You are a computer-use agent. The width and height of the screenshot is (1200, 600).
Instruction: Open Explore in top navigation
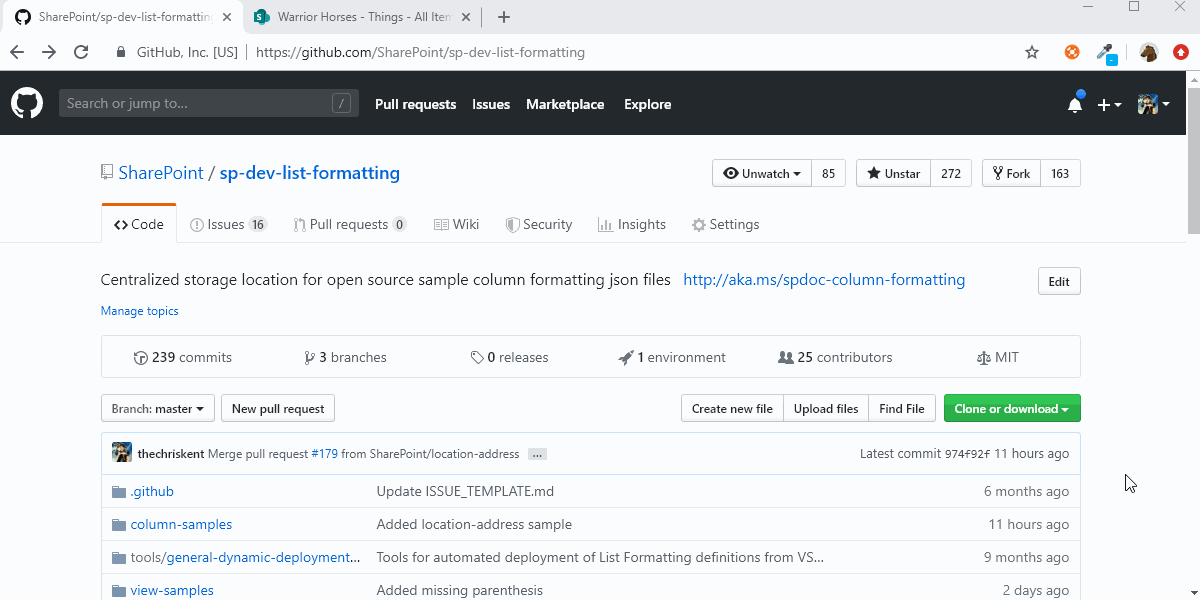click(x=647, y=104)
